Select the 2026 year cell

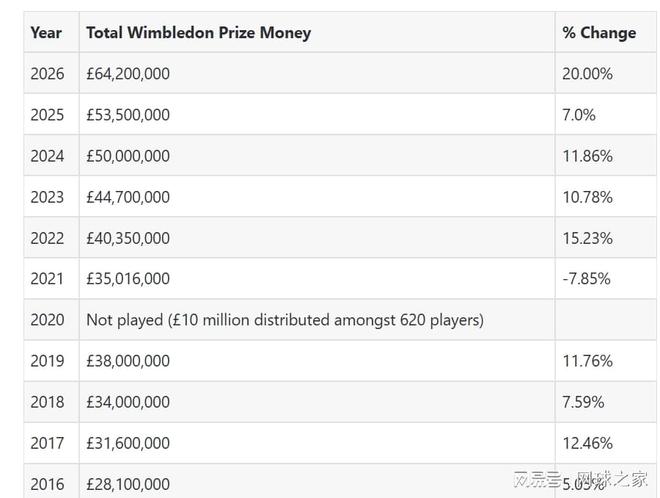click(x=47, y=74)
